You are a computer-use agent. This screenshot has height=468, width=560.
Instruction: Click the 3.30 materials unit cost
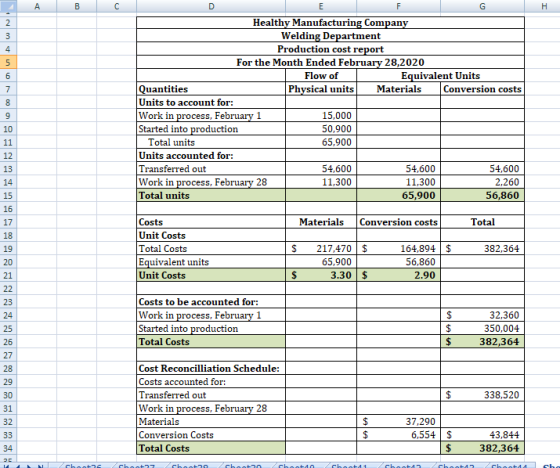click(x=321, y=275)
